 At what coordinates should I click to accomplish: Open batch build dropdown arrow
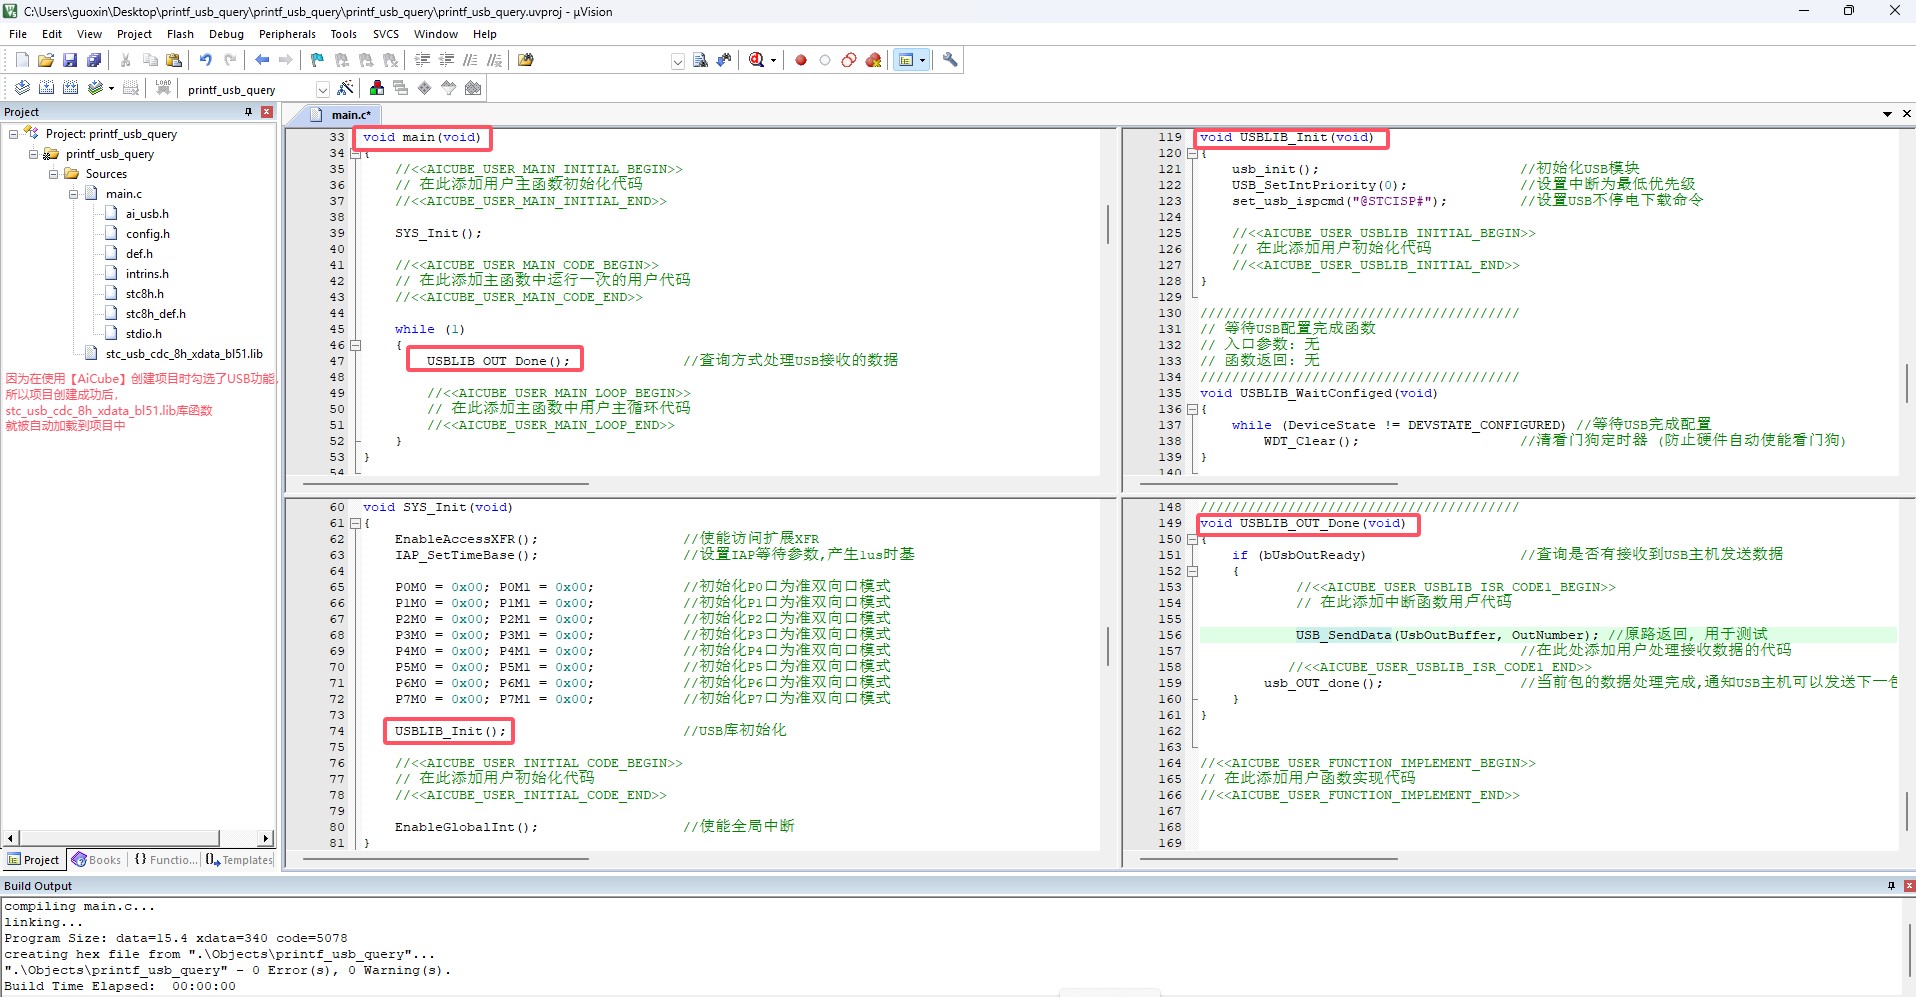(111, 88)
